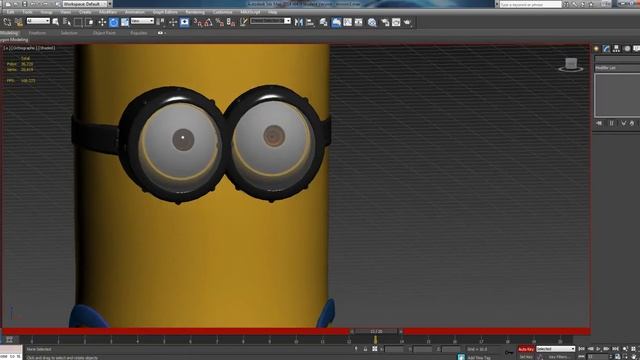Click the ViewCube top-hat gizmo

571,65
